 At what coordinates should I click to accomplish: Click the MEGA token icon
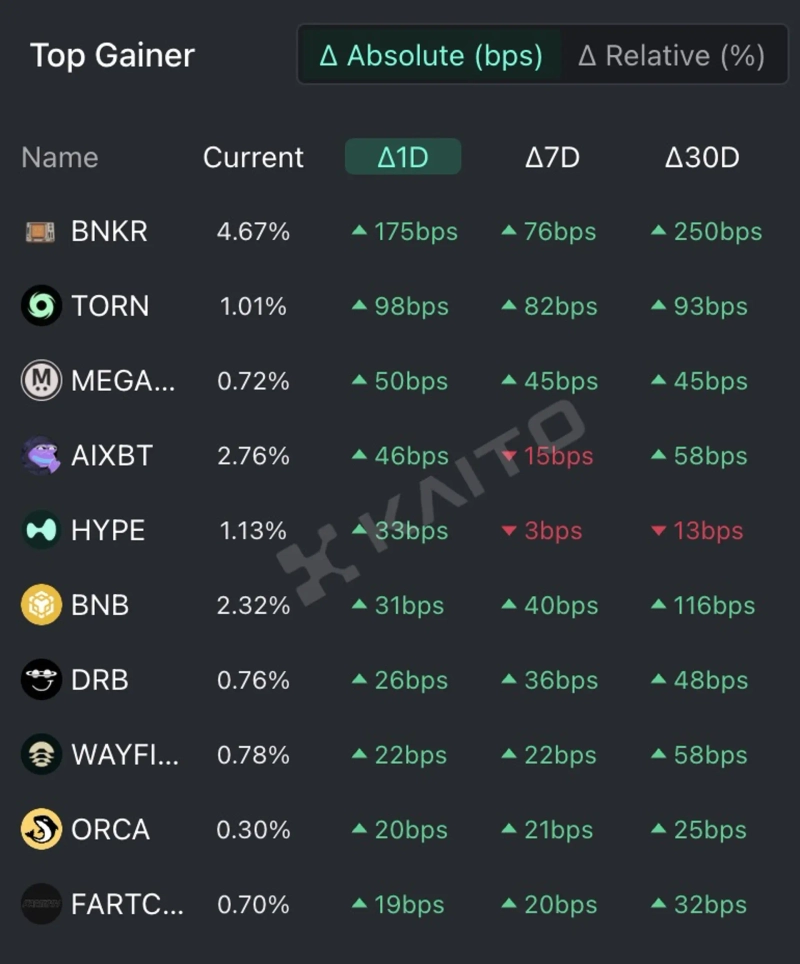41,381
